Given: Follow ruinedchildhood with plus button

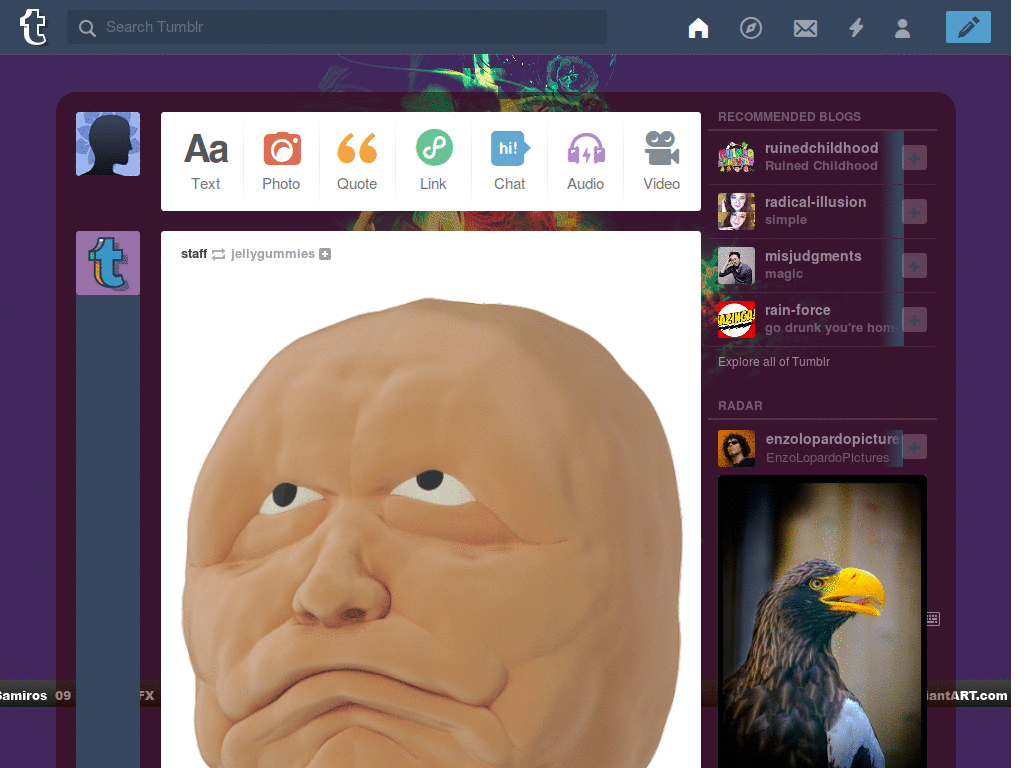Looking at the screenshot, I should click(914, 157).
